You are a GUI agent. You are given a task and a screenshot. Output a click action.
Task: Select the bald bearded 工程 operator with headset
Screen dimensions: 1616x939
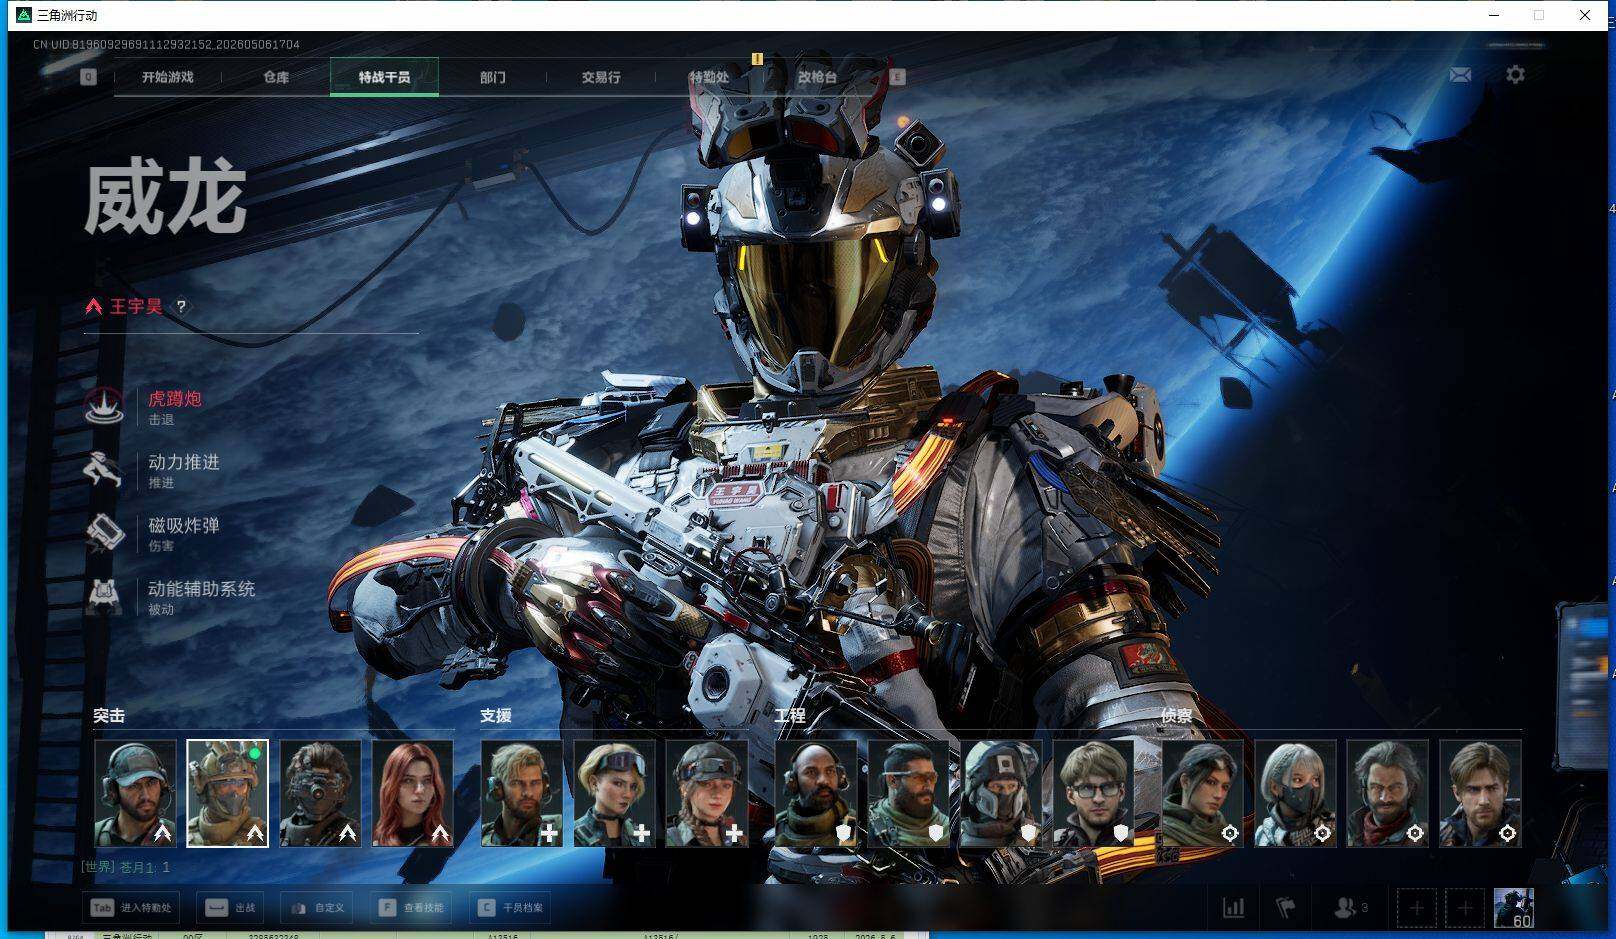click(x=816, y=793)
